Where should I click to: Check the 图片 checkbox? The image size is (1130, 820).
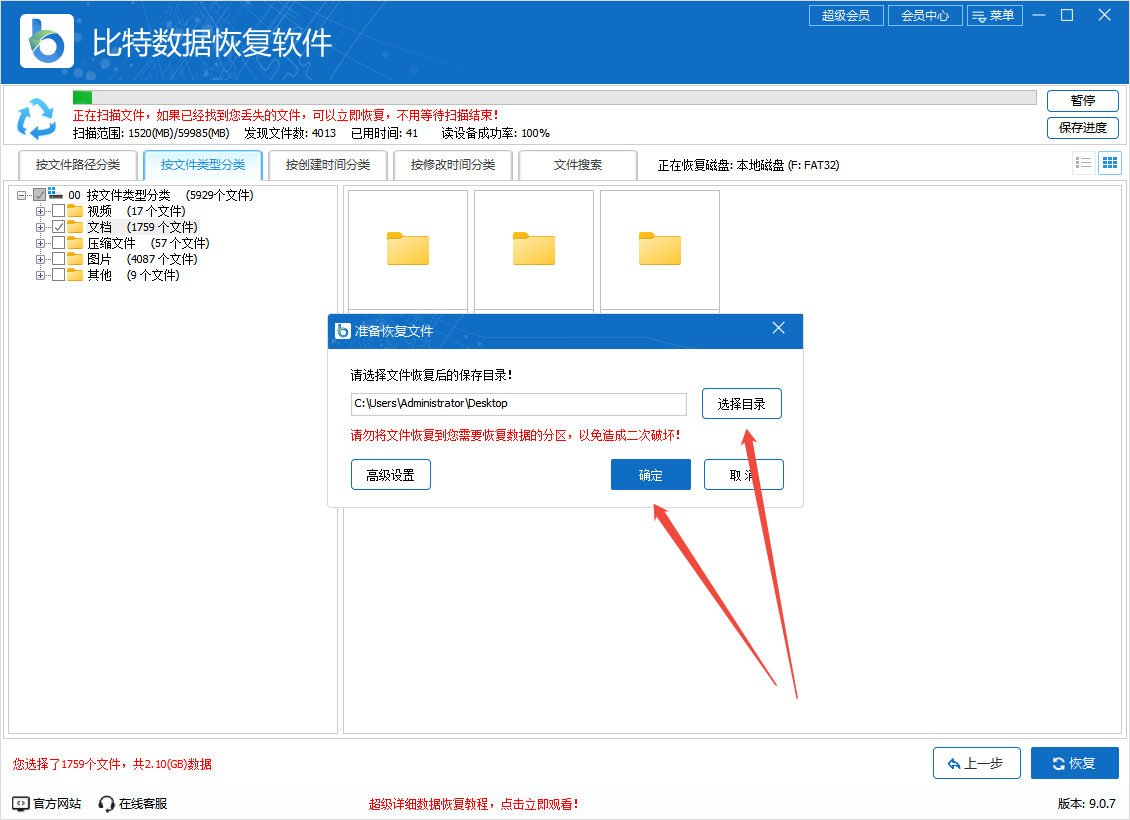click(58, 259)
